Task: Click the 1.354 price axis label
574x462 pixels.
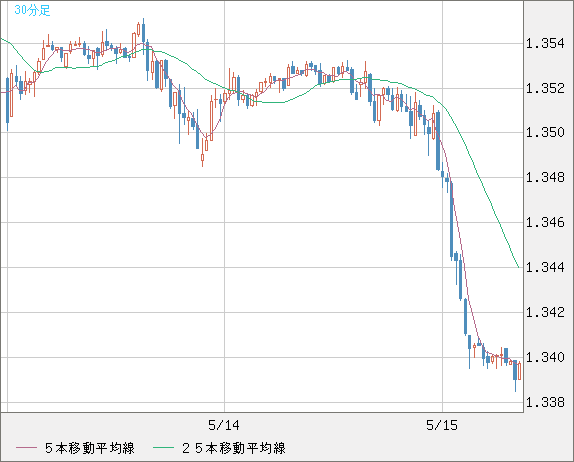Action: tap(545, 44)
